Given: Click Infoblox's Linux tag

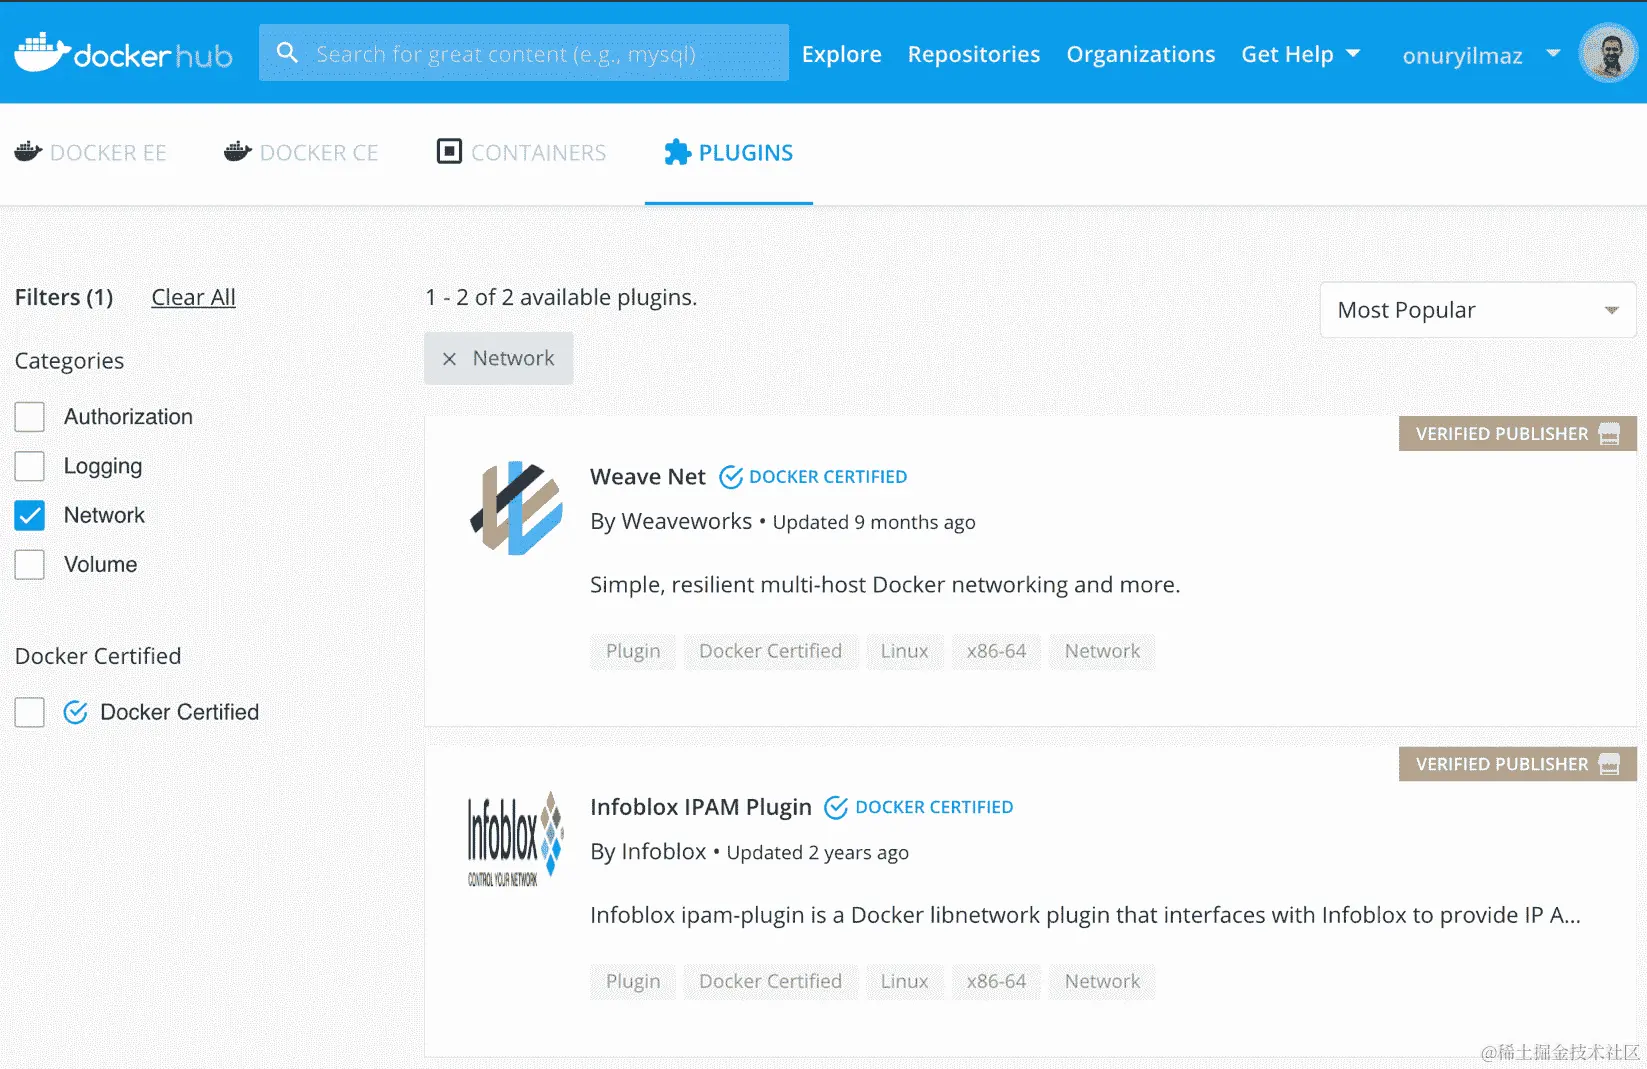Looking at the screenshot, I should pyautogui.click(x=905, y=981).
